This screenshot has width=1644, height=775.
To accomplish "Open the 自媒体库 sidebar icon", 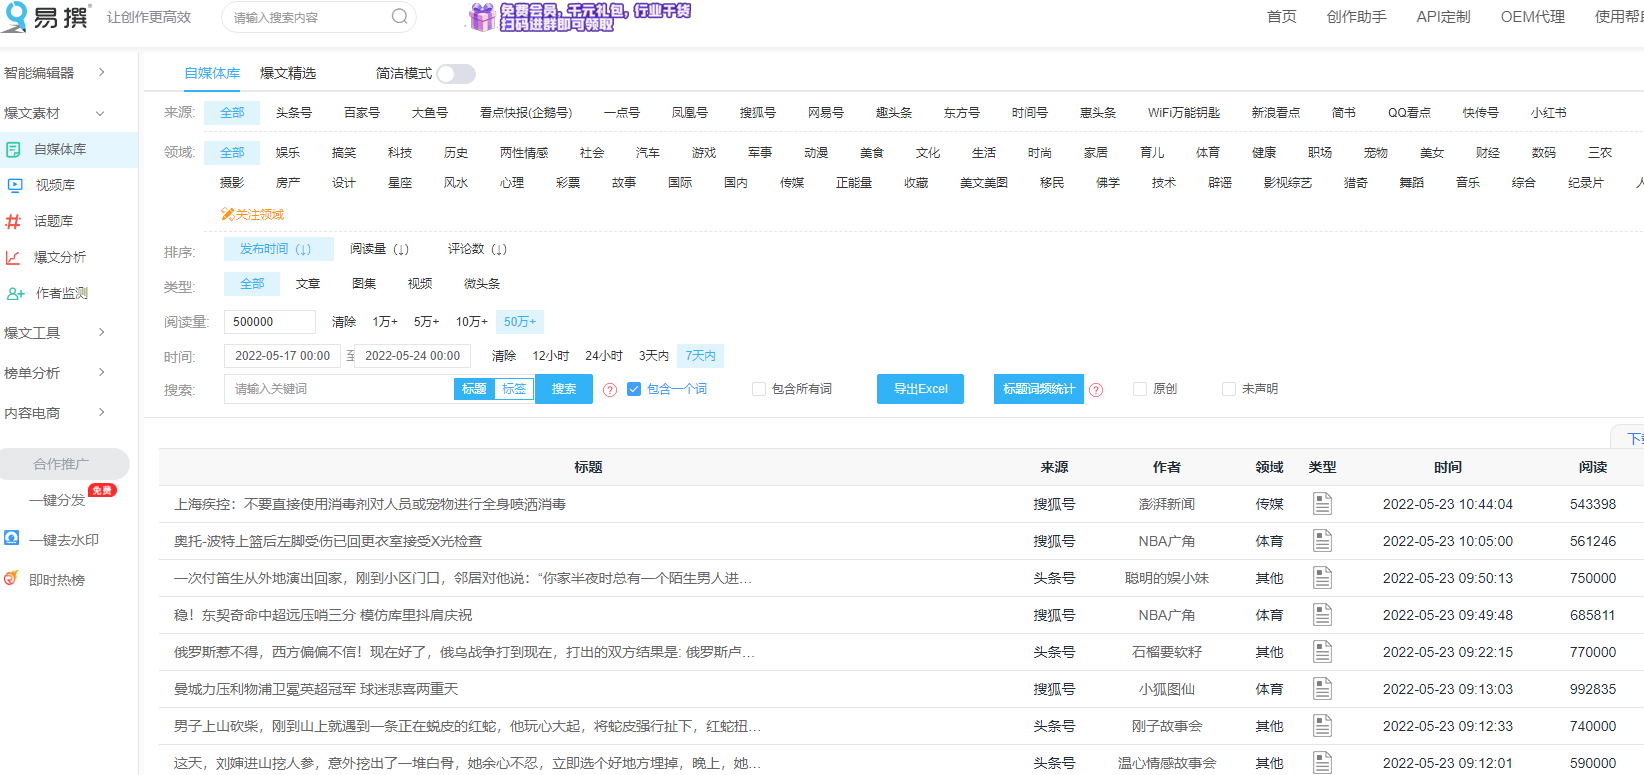I will click(x=13, y=149).
